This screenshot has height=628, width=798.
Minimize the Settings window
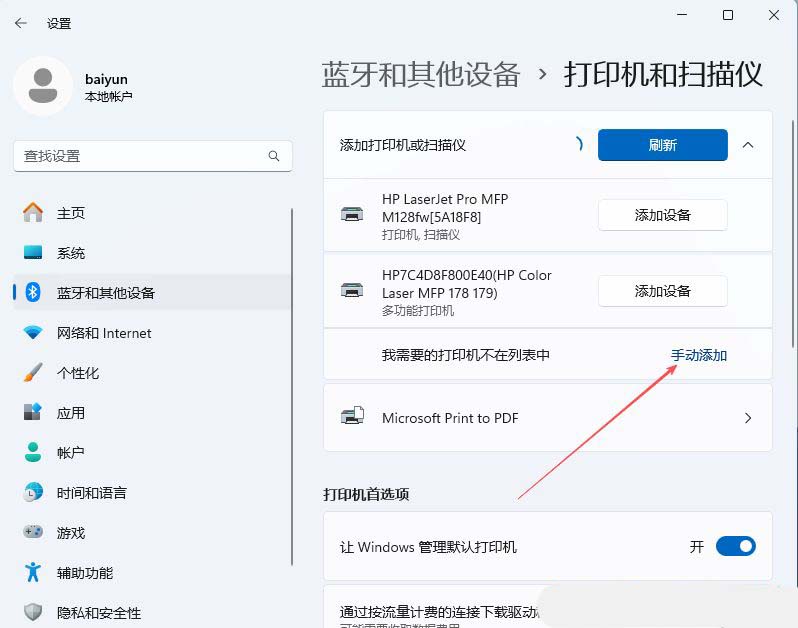(x=682, y=15)
